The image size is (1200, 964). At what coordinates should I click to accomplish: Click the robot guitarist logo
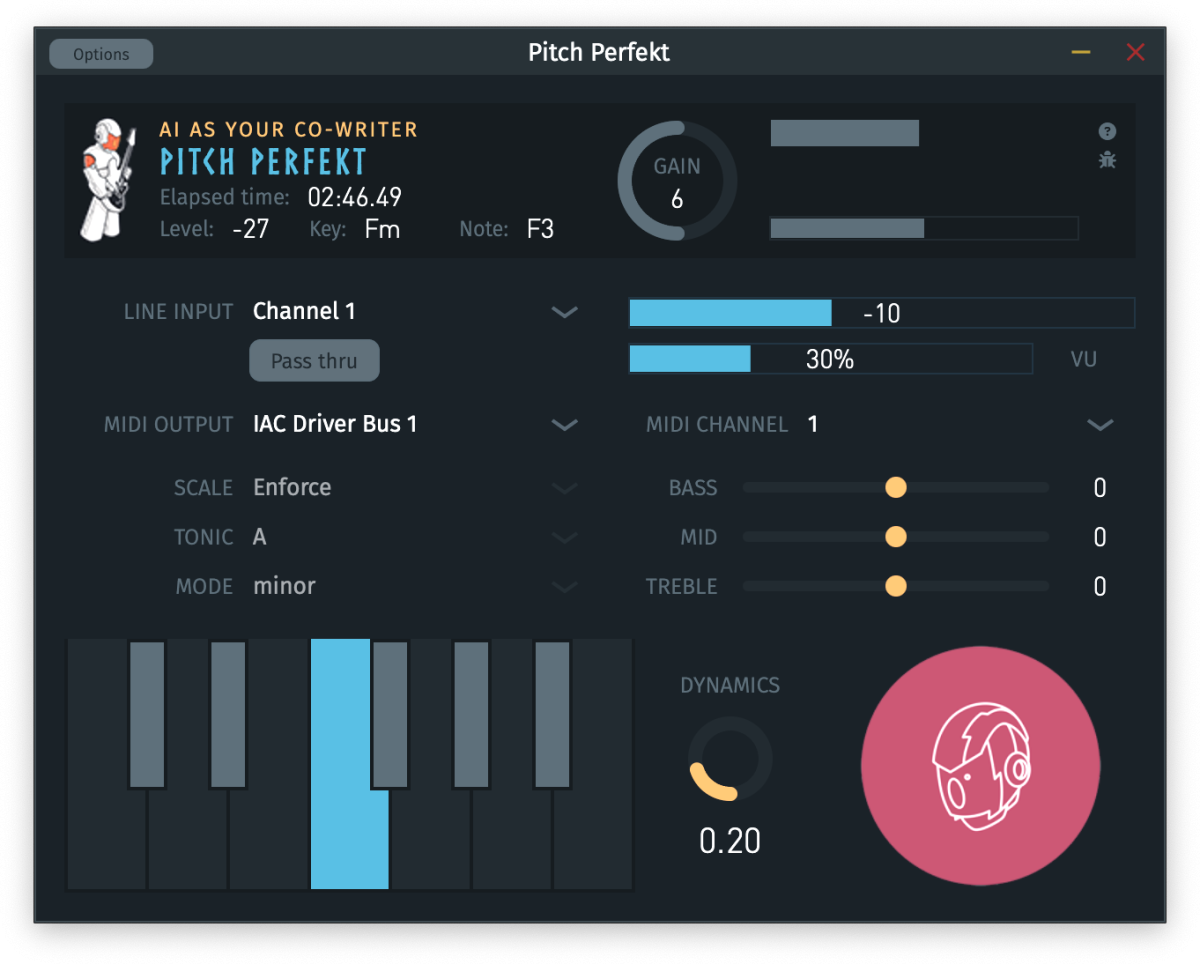[x=108, y=178]
